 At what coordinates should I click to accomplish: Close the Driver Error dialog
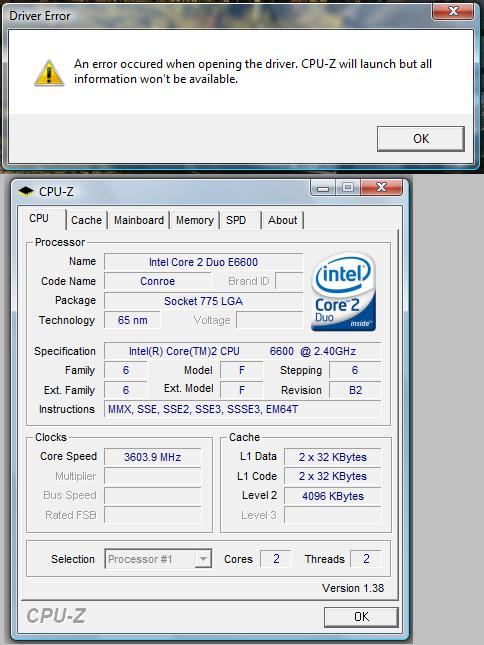(453, 11)
